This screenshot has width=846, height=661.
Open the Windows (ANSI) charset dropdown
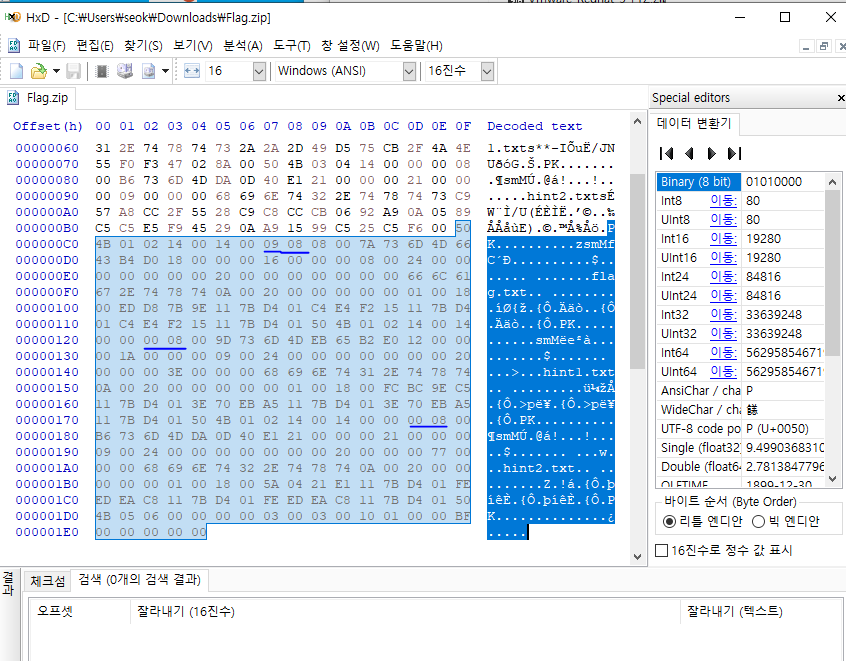pyautogui.click(x=409, y=71)
